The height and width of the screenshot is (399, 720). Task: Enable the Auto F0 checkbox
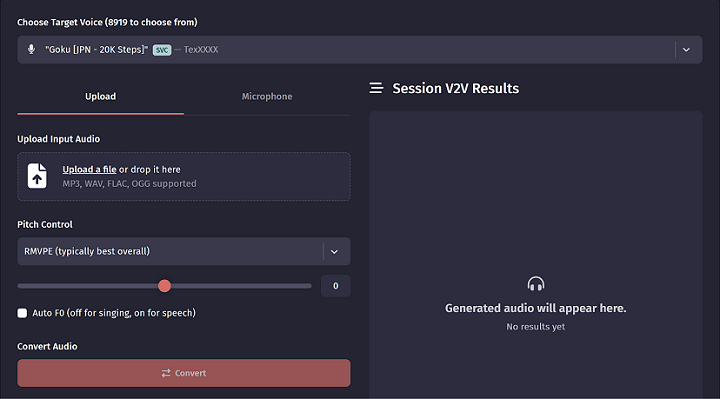[22, 313]
